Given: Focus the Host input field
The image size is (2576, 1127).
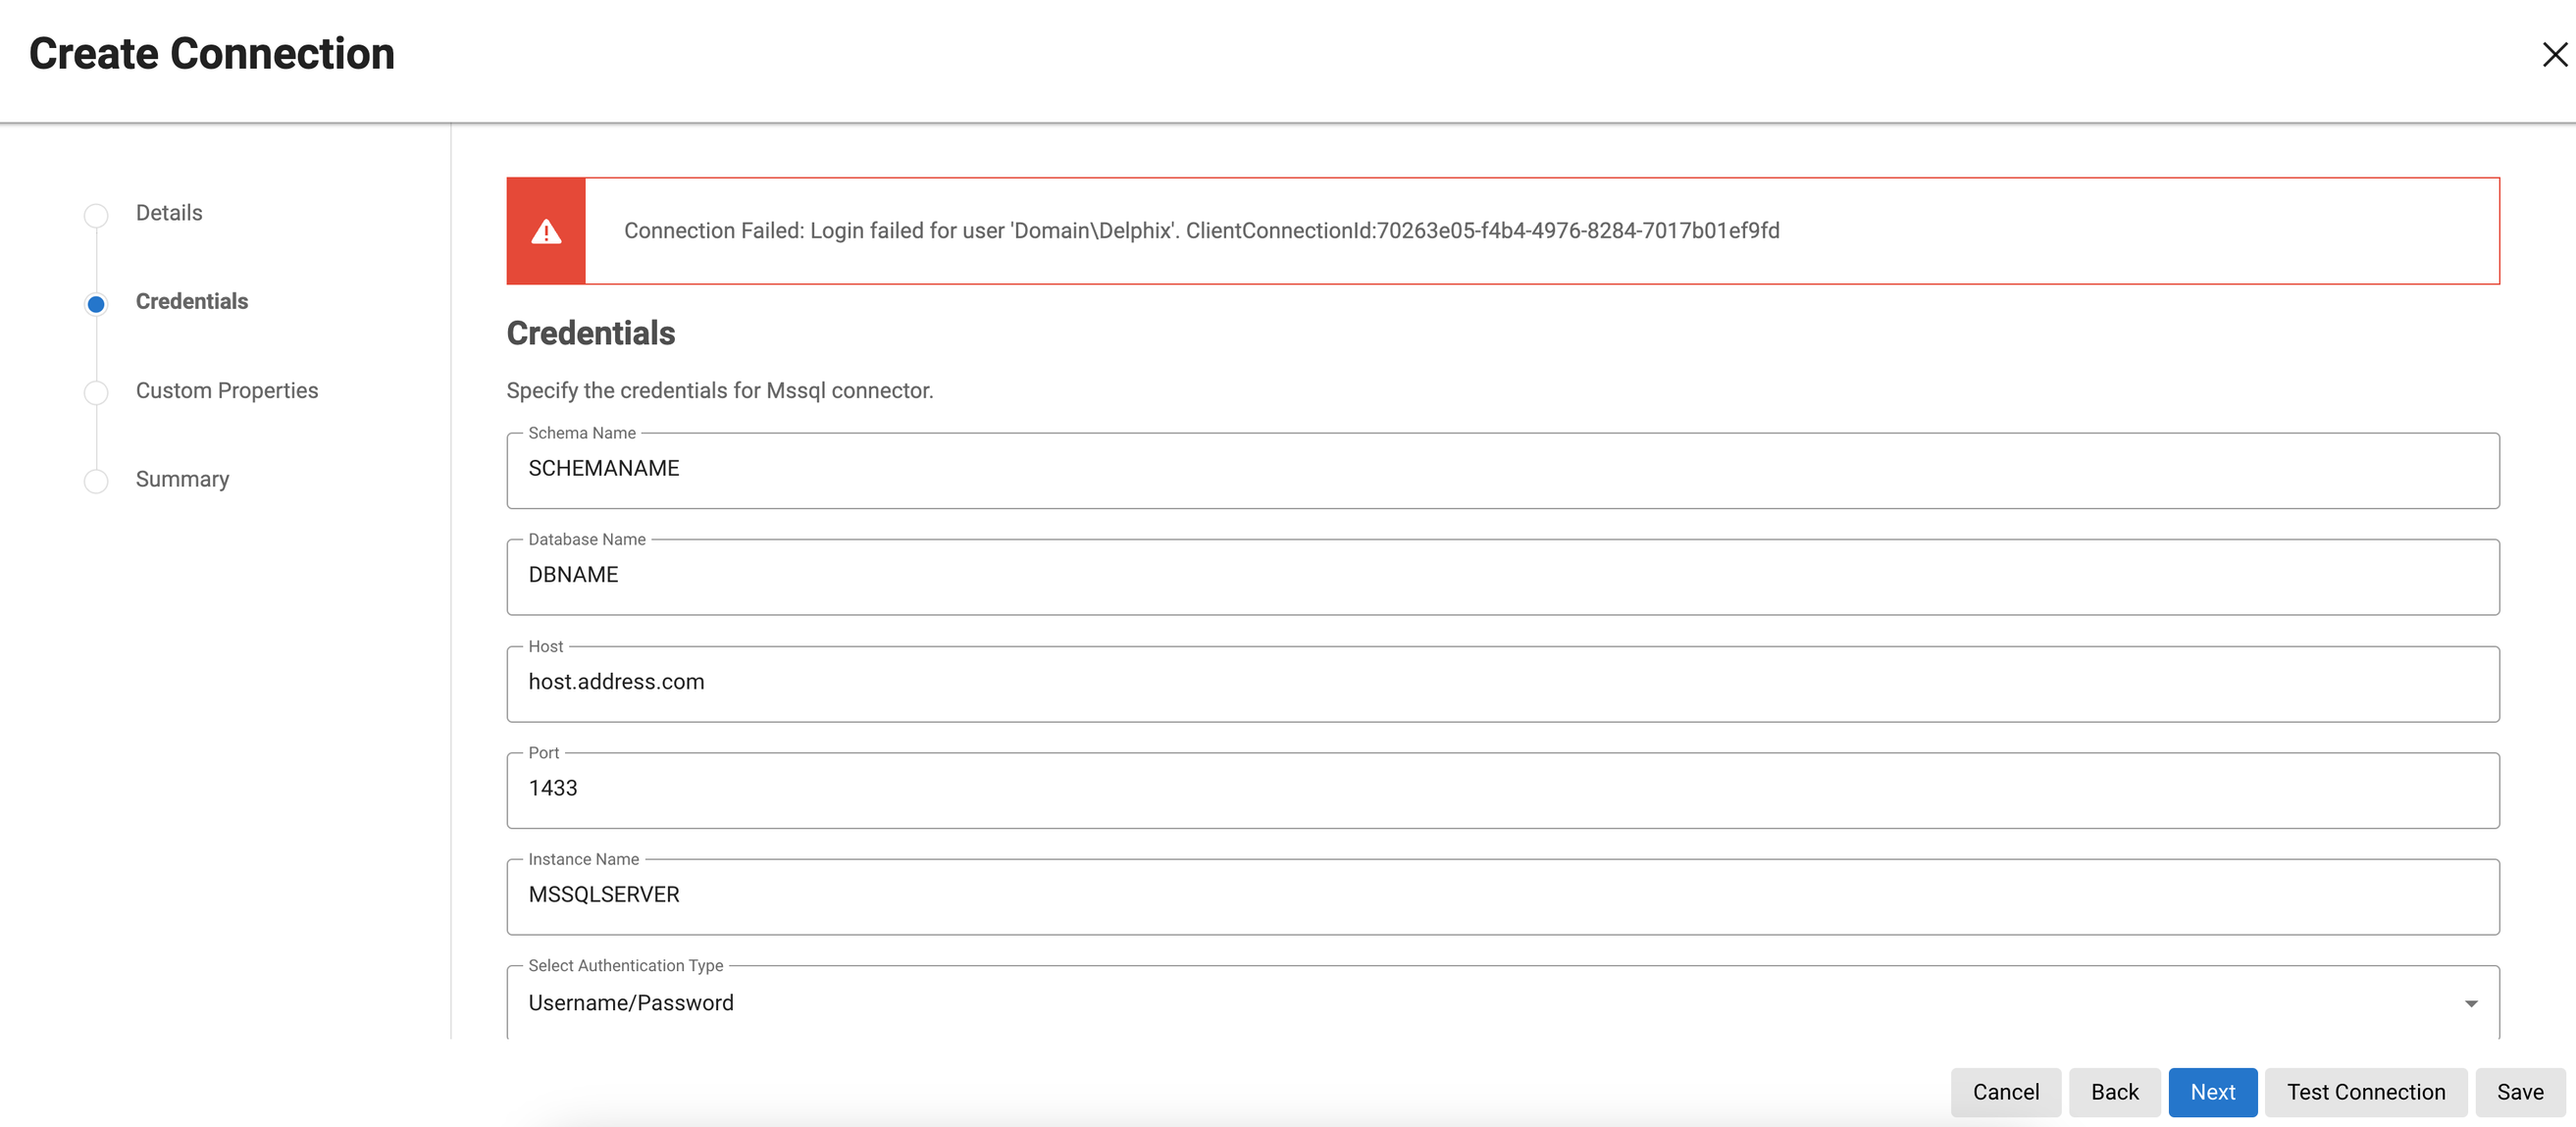Looking at the screenshot, I should click(1502, 683).
